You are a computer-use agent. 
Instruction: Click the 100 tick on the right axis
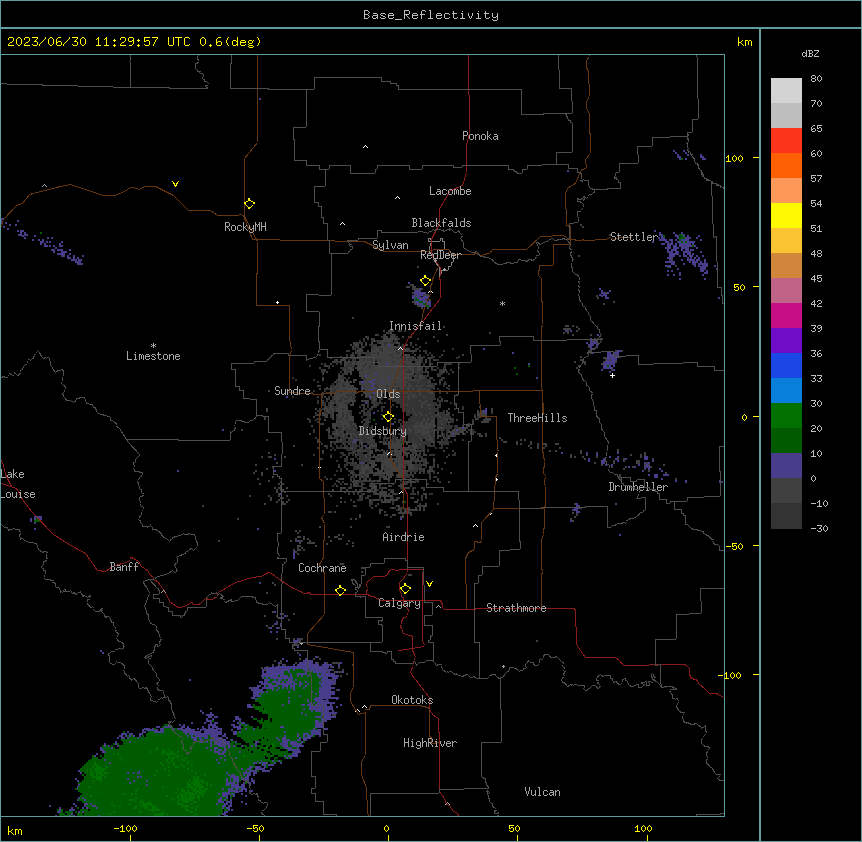coord(734,158)
